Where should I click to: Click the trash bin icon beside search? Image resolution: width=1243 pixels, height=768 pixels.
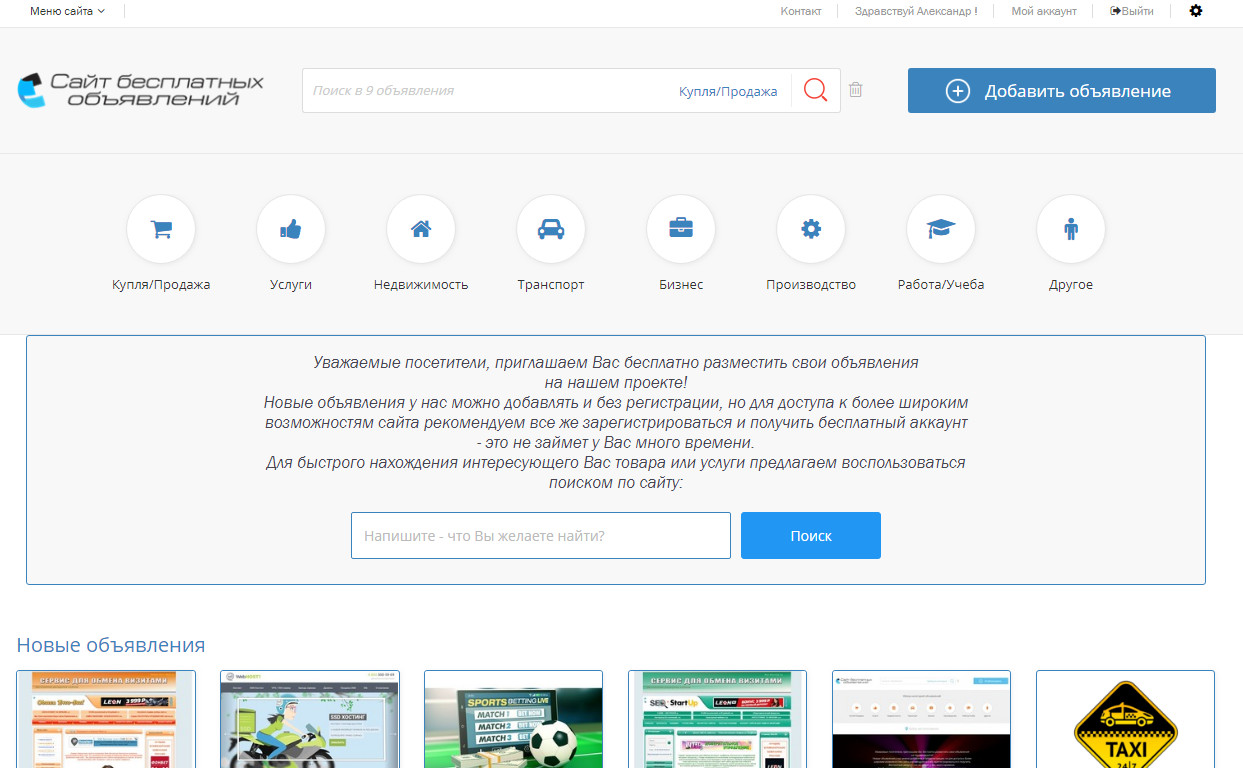click(855, 90)
